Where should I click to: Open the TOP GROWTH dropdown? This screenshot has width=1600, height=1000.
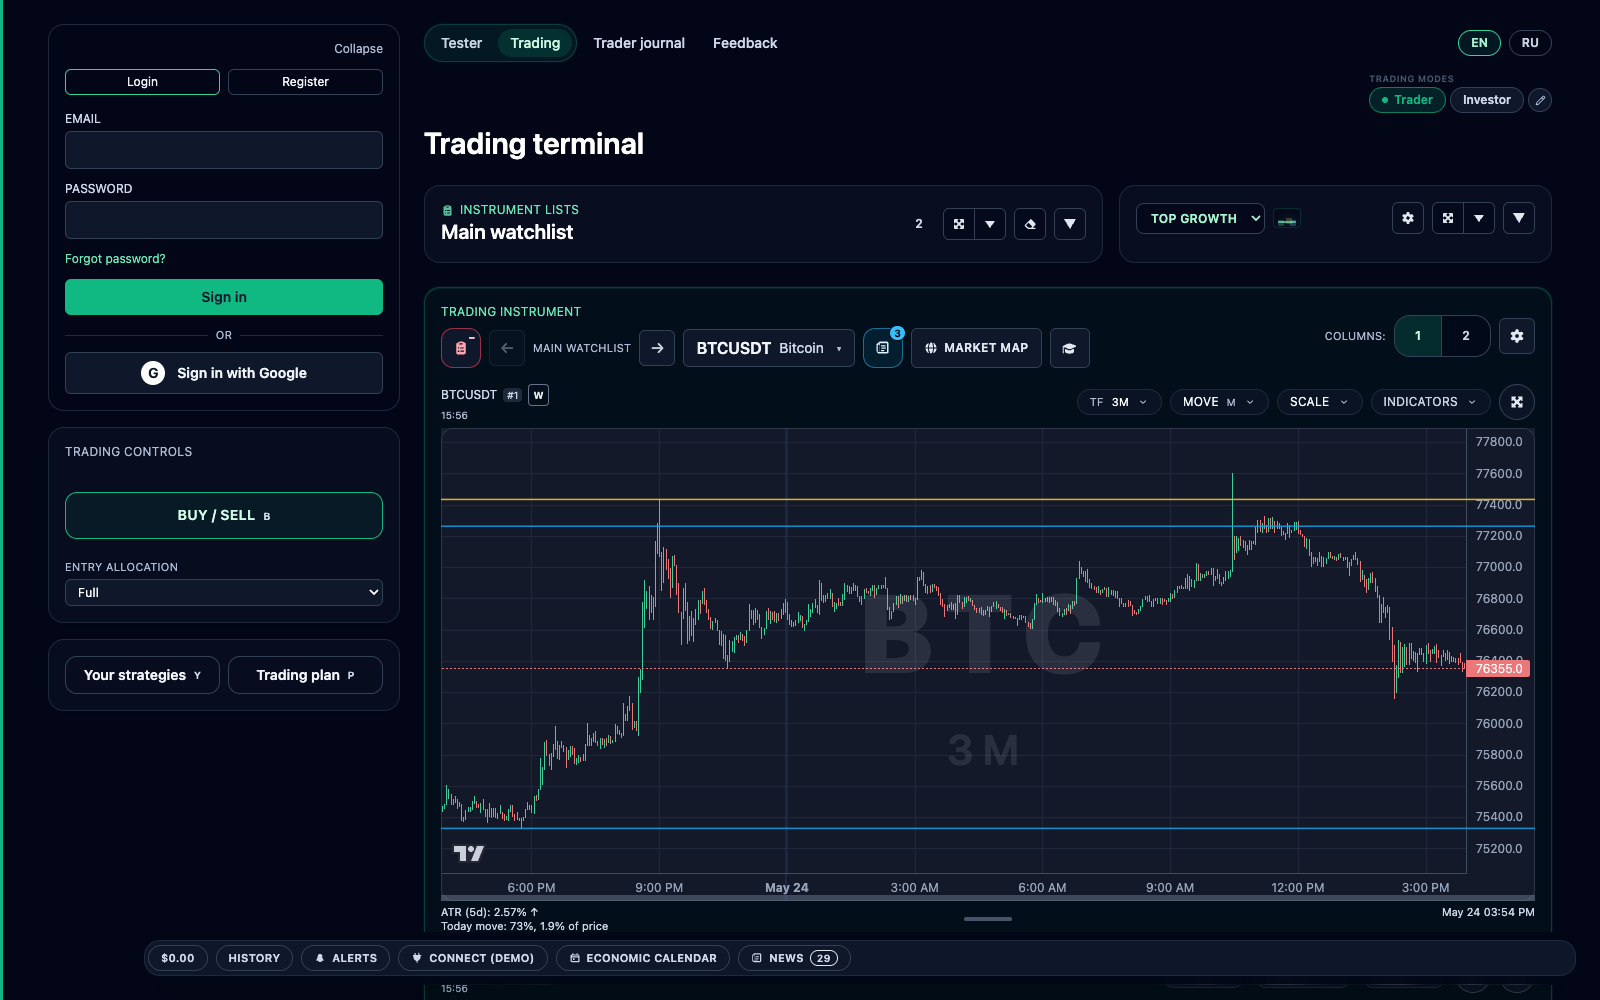pos(1200,218)
